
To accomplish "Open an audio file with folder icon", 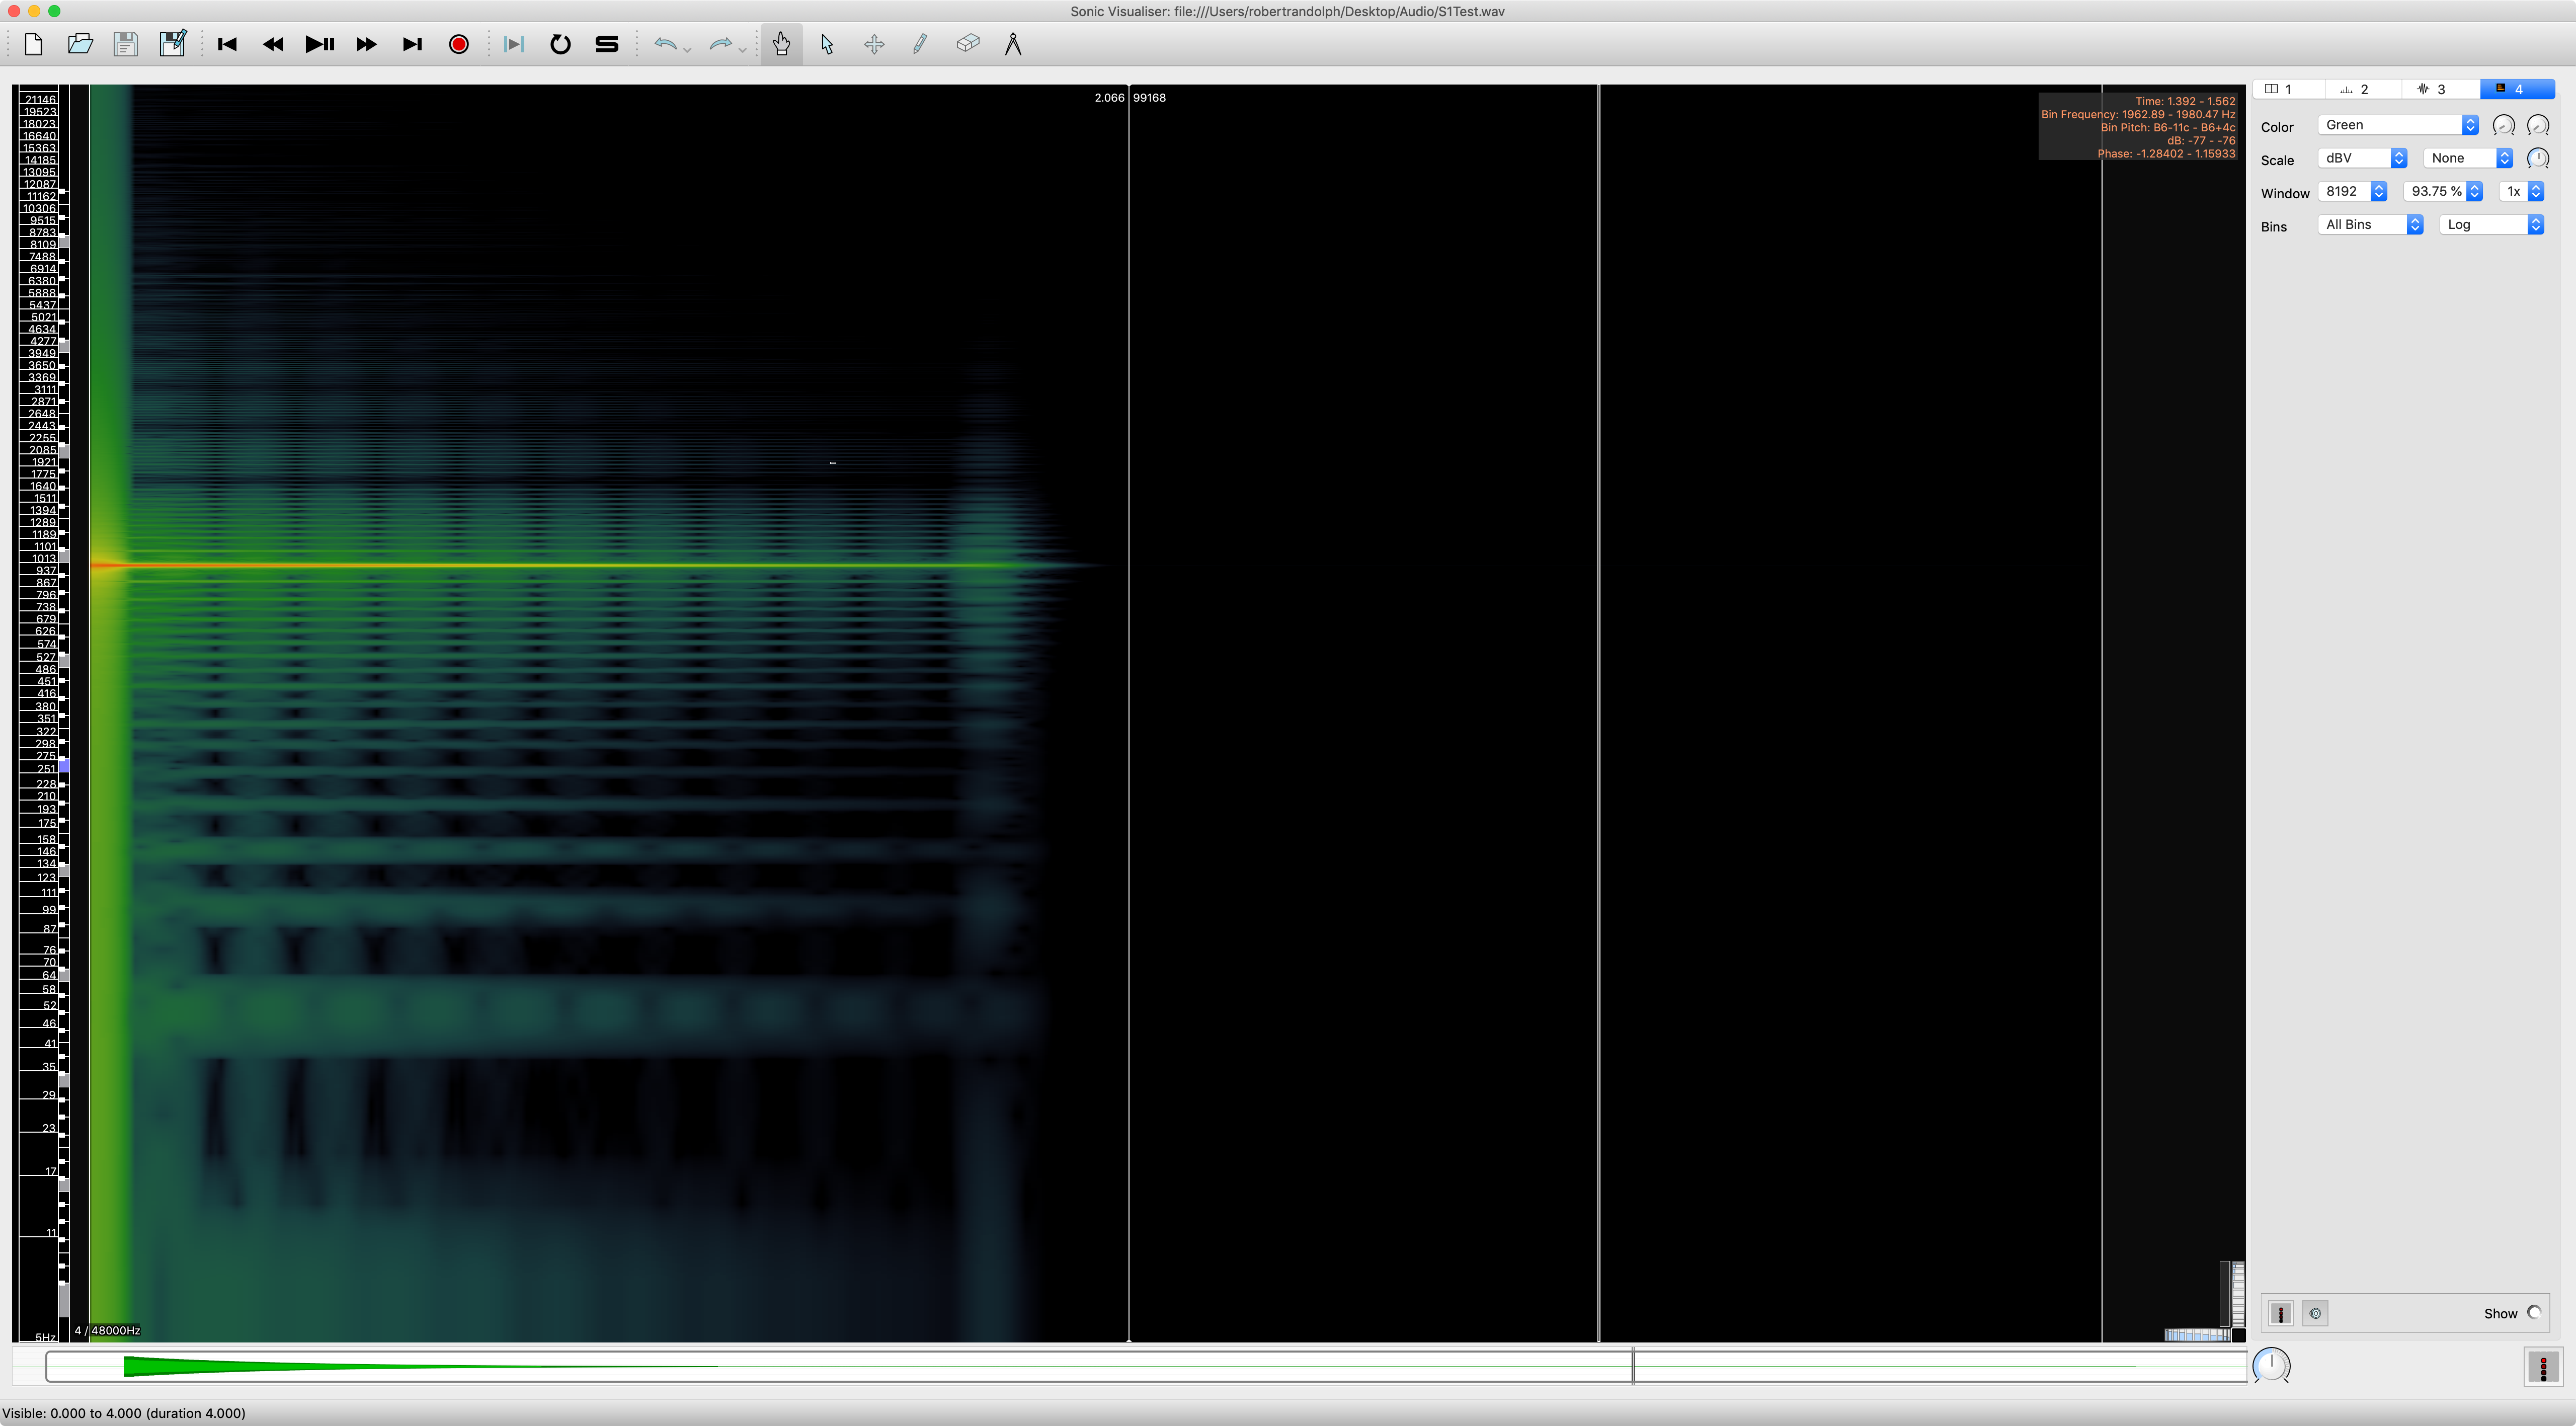I will tap(80, 44).
